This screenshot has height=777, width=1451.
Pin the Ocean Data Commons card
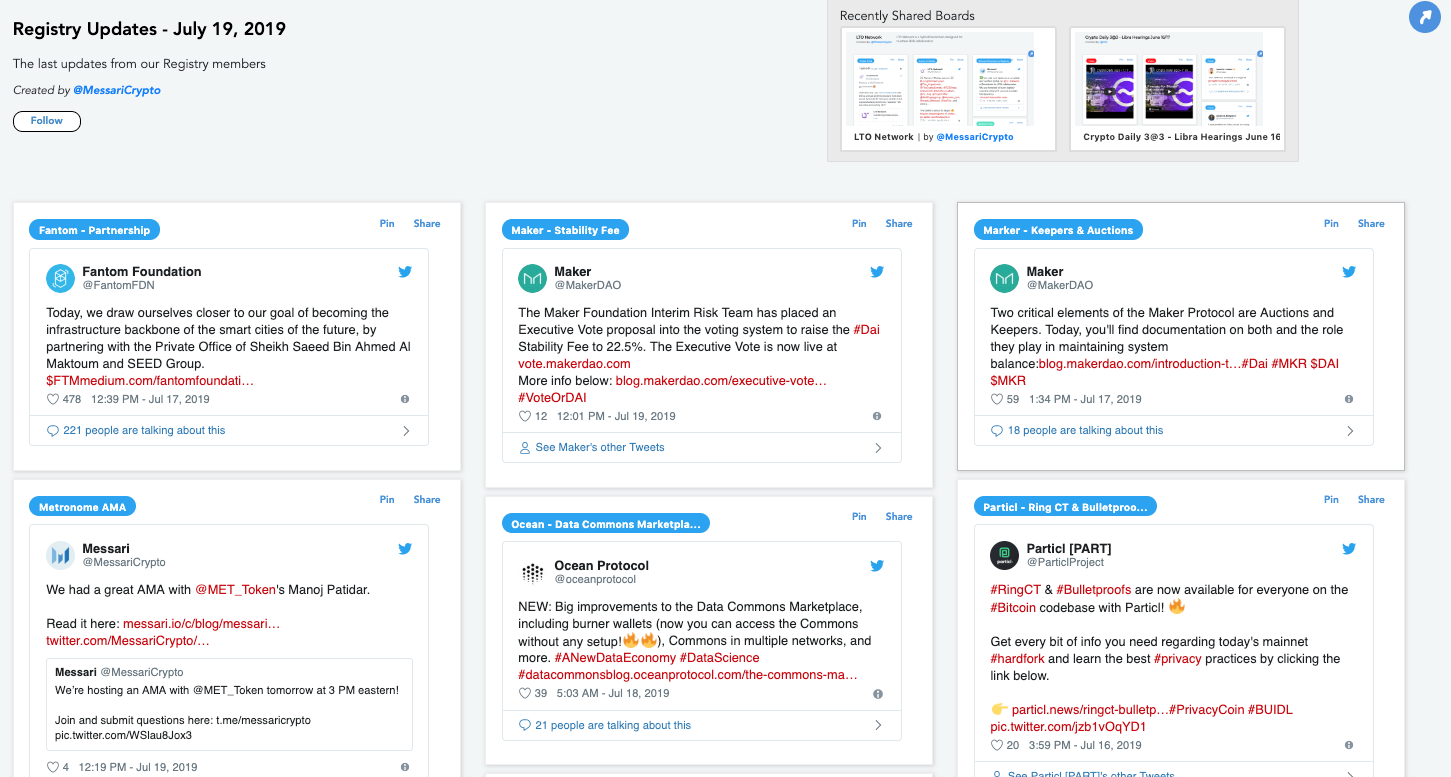pos(859,517)
